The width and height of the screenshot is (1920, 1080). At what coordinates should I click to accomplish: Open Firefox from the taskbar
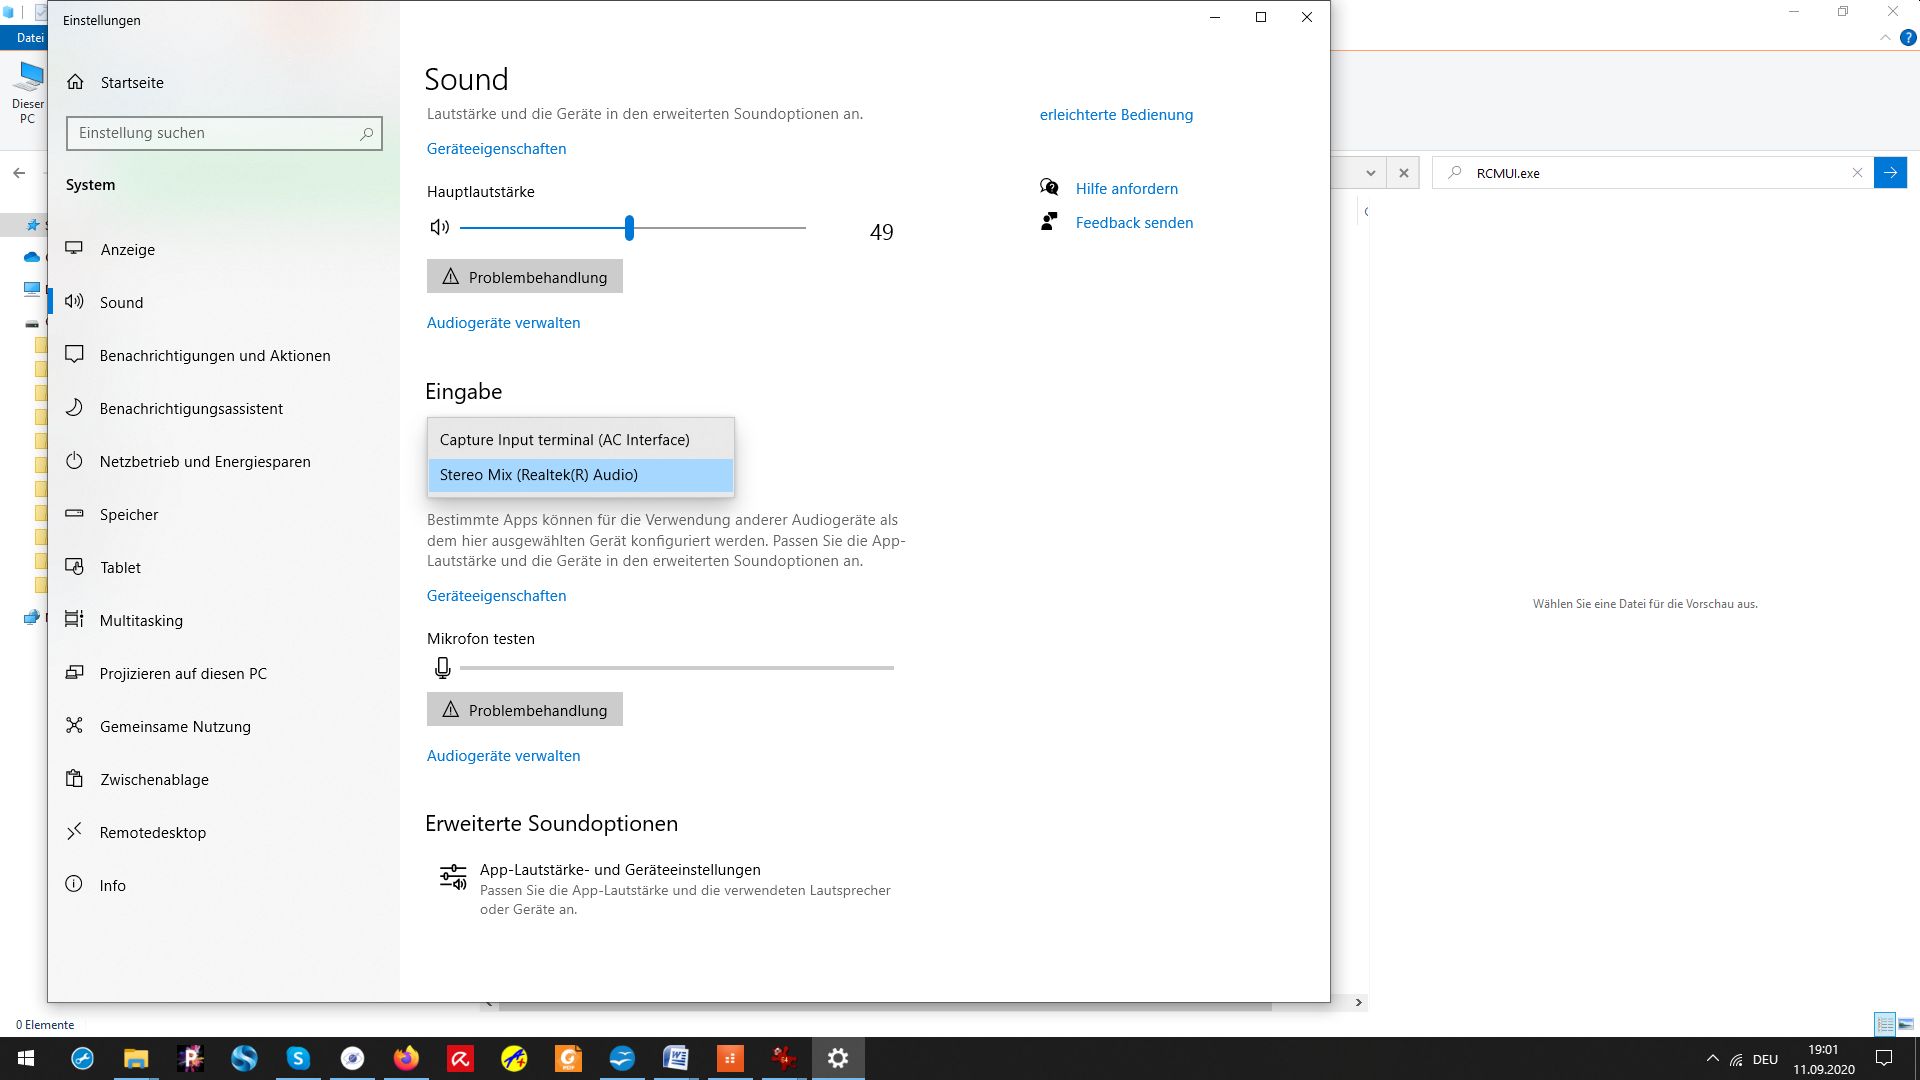click(x=406, y=1058)
